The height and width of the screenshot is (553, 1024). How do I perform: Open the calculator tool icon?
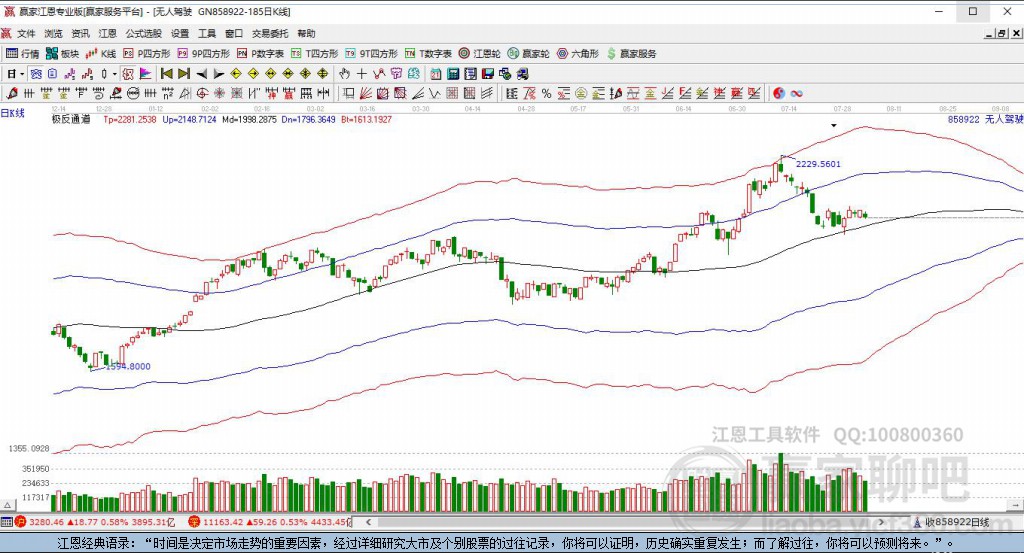tap(453, 74)
